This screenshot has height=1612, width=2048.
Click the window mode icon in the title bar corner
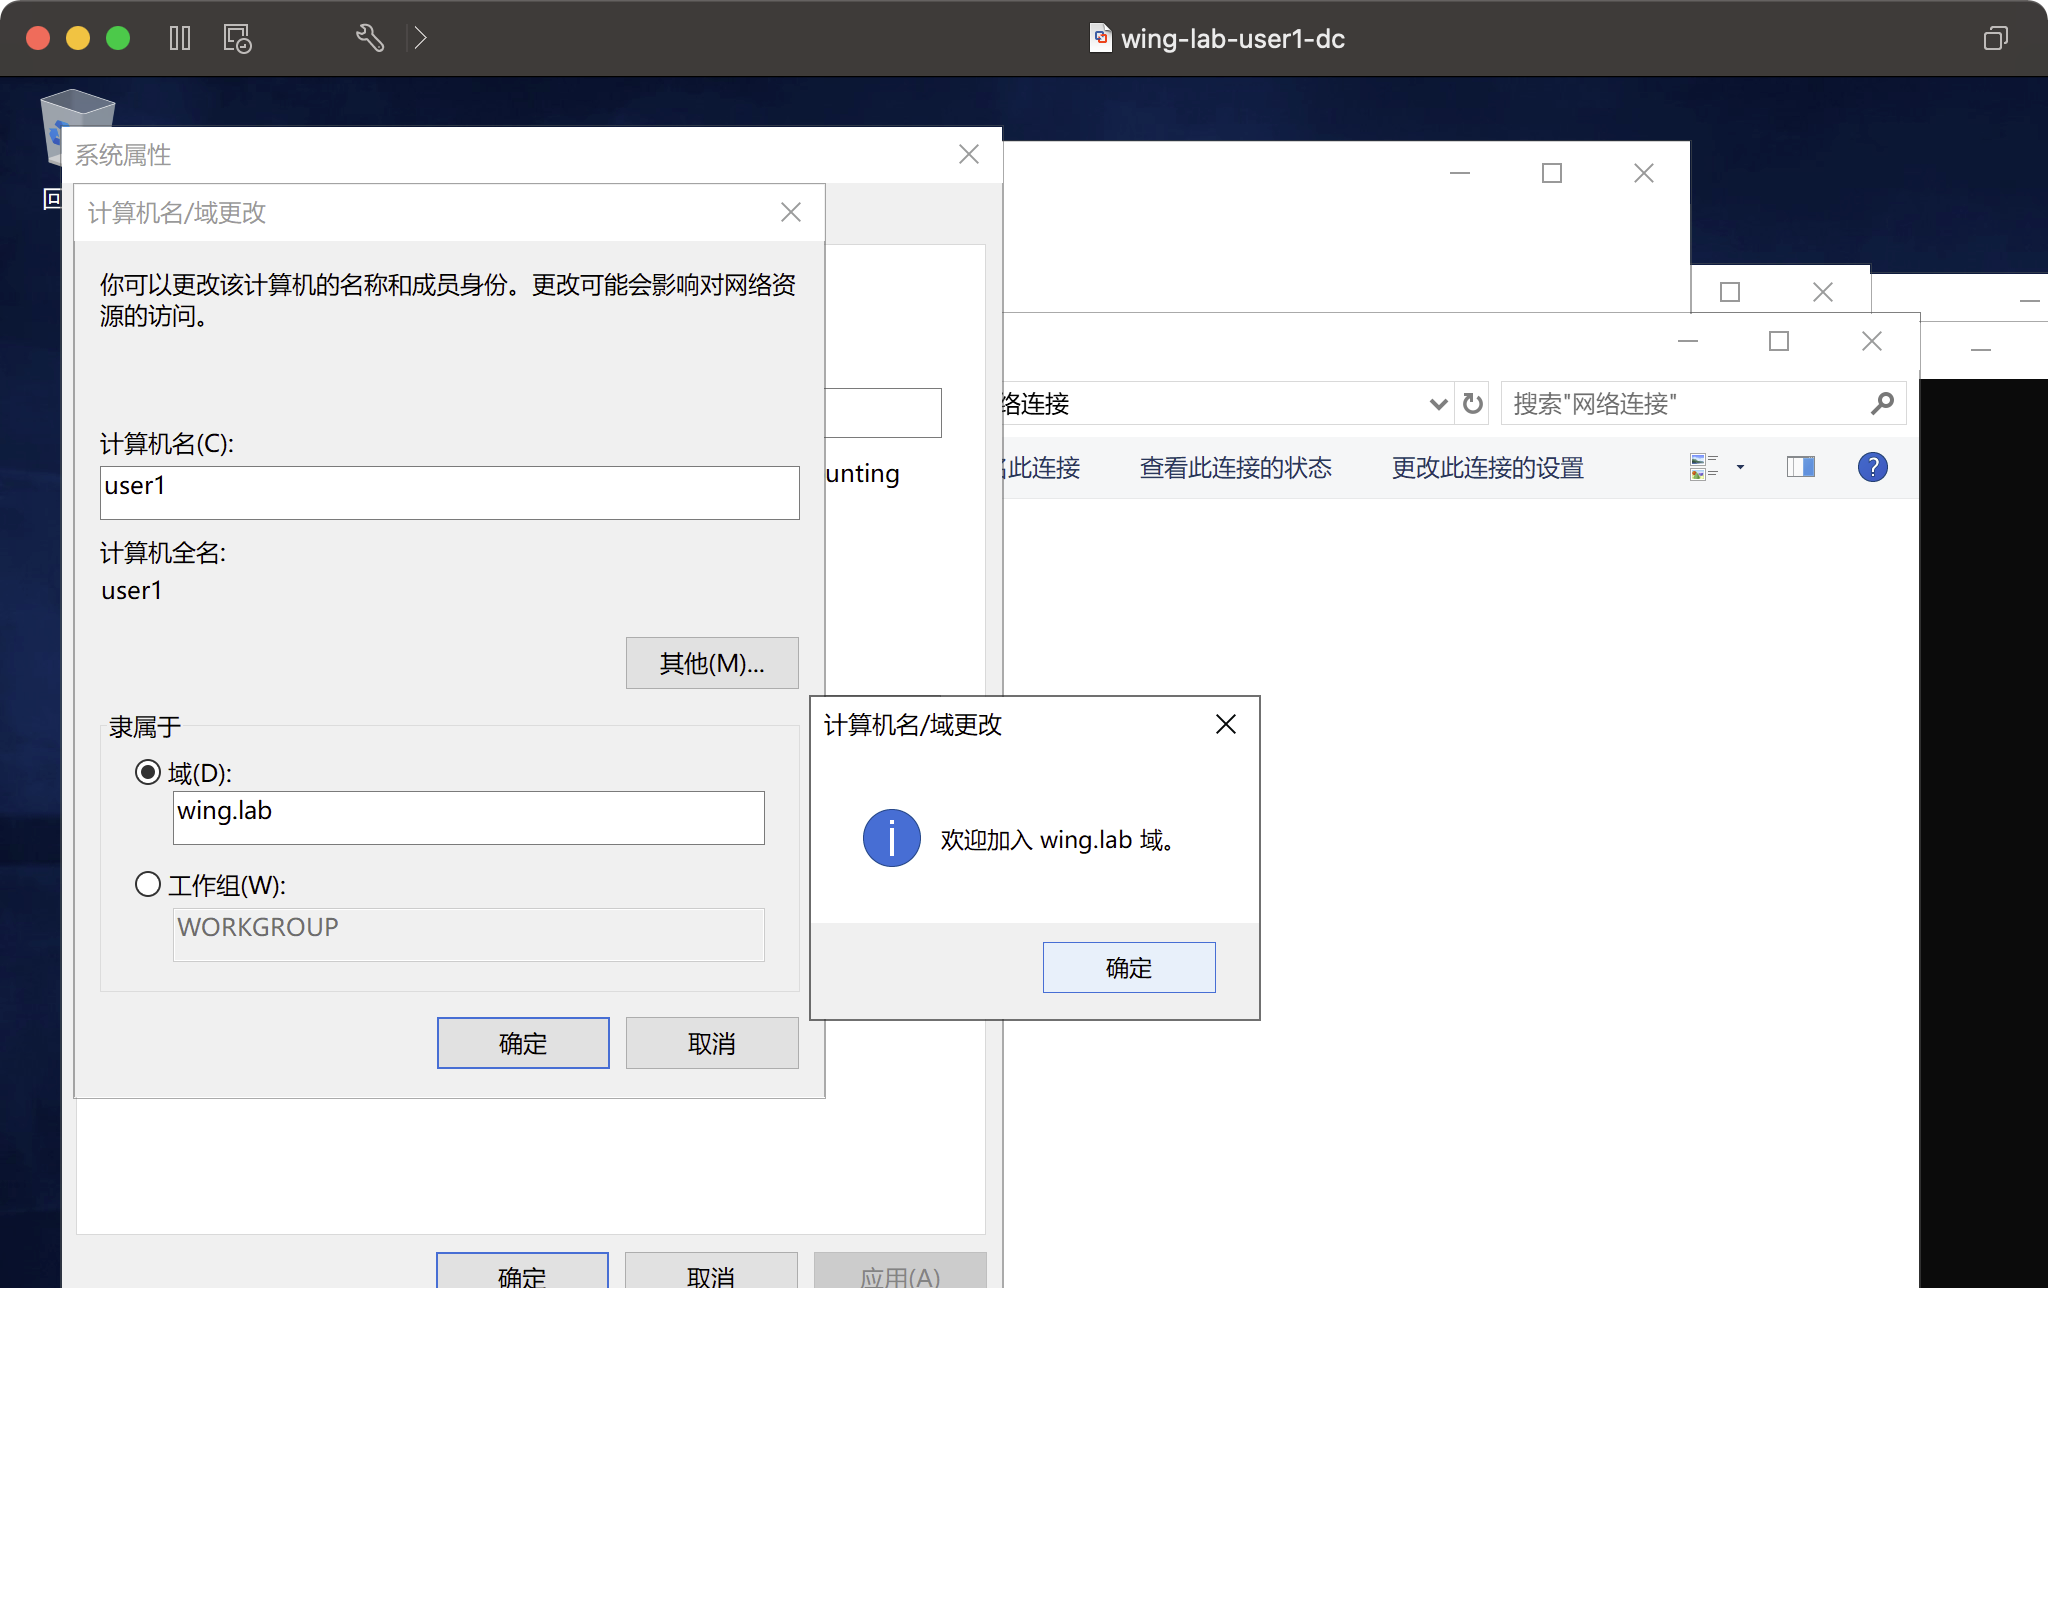coord(1995,38)
